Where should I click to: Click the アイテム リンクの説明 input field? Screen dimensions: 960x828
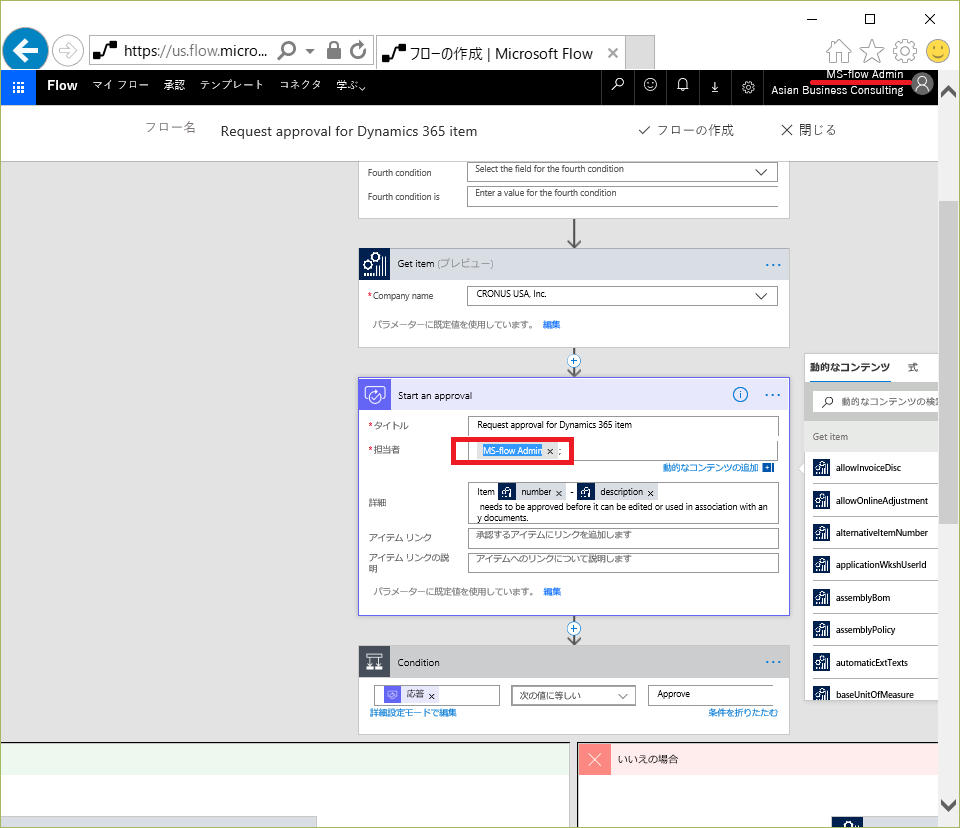tap(623, 562)
